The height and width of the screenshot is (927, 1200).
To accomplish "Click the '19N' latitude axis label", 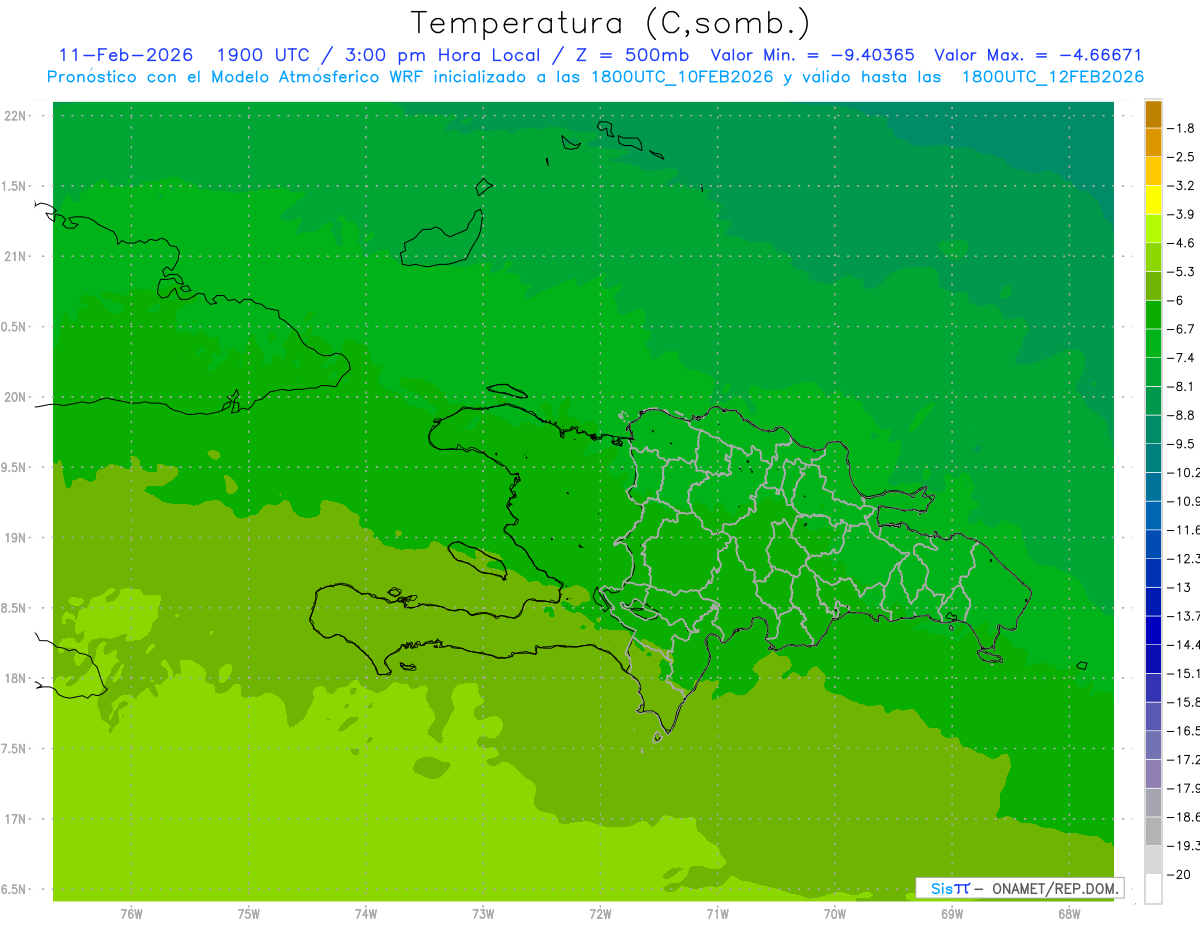I will 17,538.
